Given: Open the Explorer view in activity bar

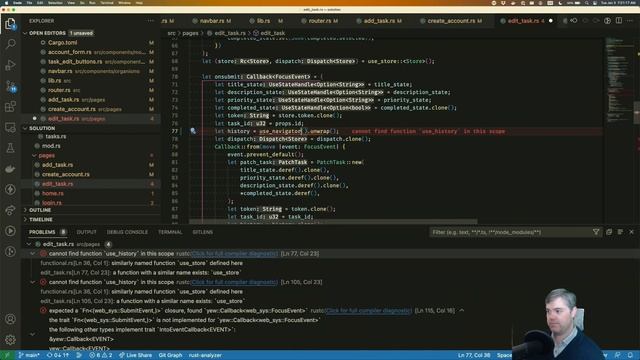Looking at the screenshot, I should pos(10,24).
